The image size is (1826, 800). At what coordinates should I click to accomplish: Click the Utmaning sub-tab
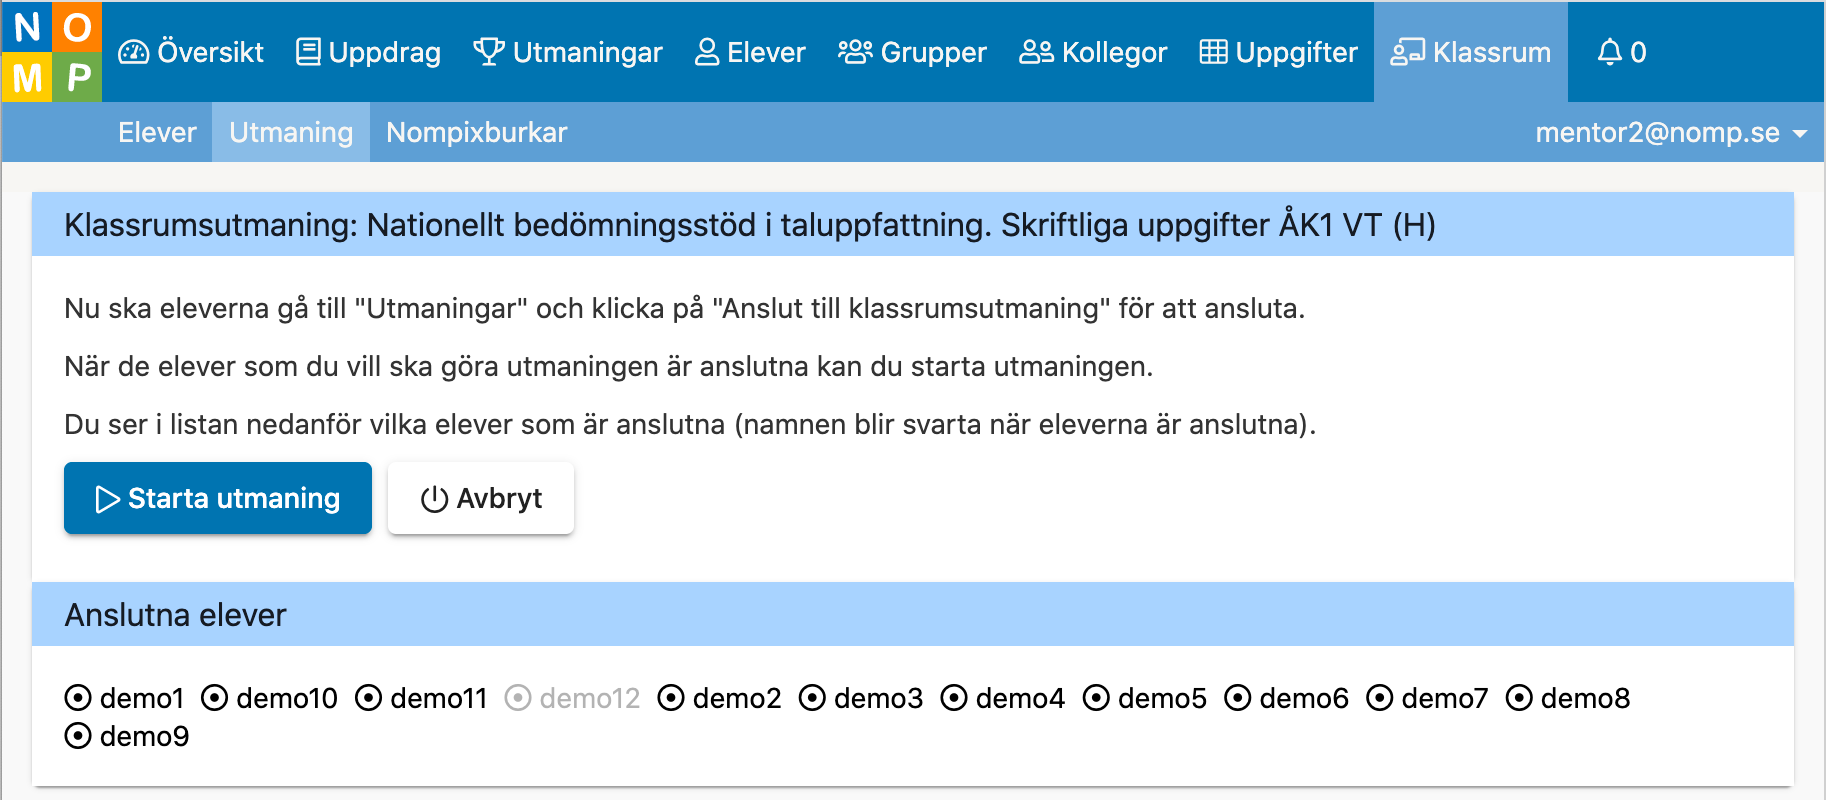(x=291, y=132)
